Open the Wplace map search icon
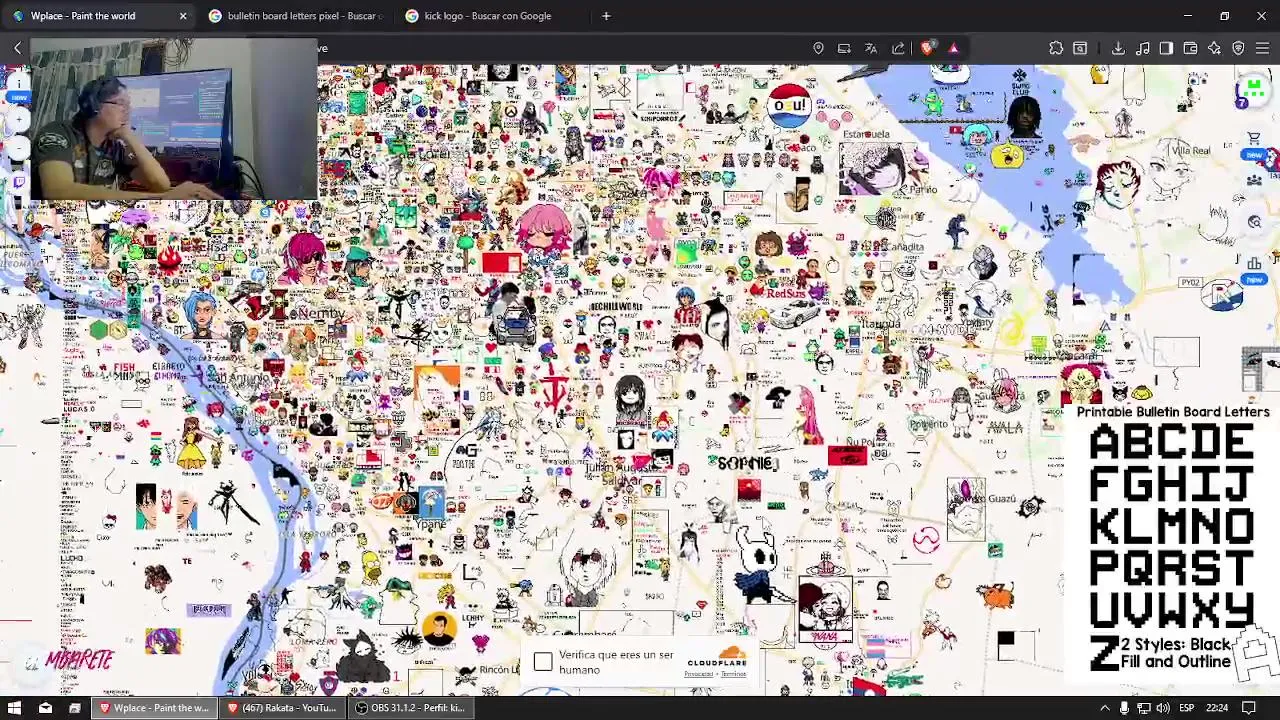This screenshot has width=1280, height=720. coord(1254,222)
